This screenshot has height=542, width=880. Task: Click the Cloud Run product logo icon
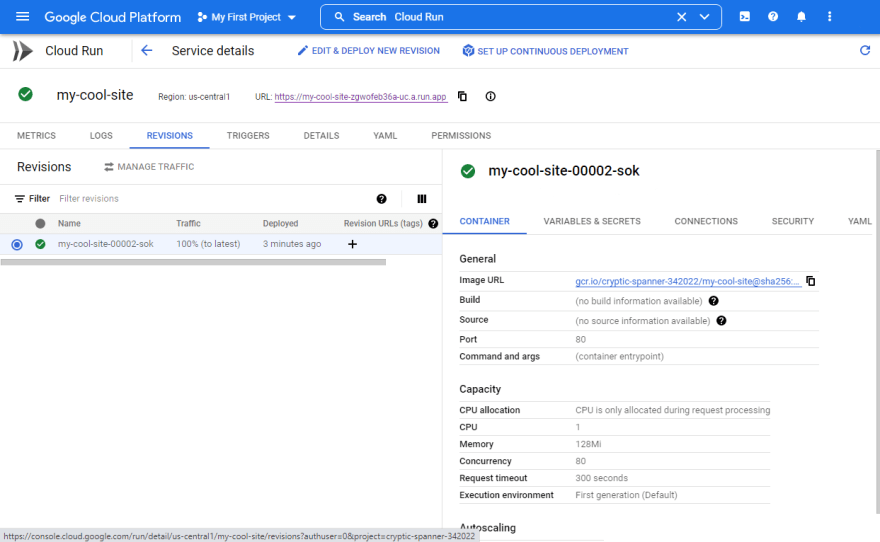[x=22, y=51]
